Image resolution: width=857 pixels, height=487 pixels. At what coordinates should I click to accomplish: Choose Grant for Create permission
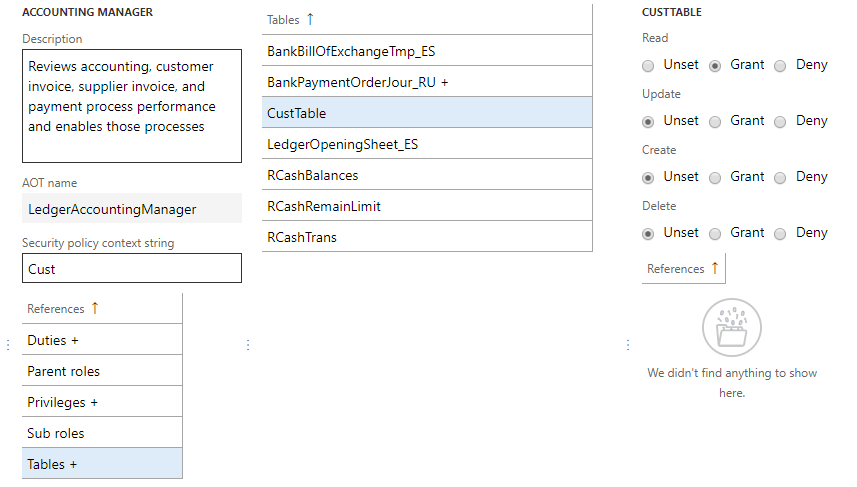(715, 178)
